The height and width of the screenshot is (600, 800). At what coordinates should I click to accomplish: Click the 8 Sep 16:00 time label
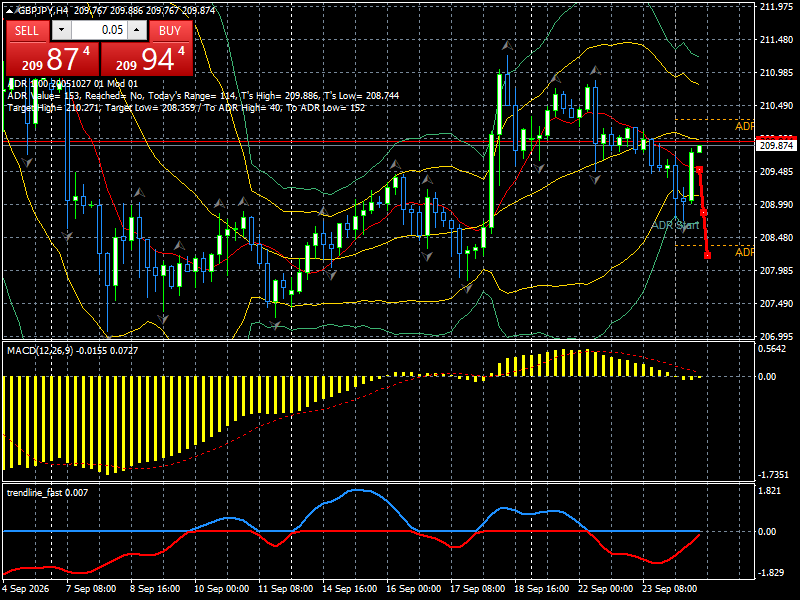[x=155, y=589]
